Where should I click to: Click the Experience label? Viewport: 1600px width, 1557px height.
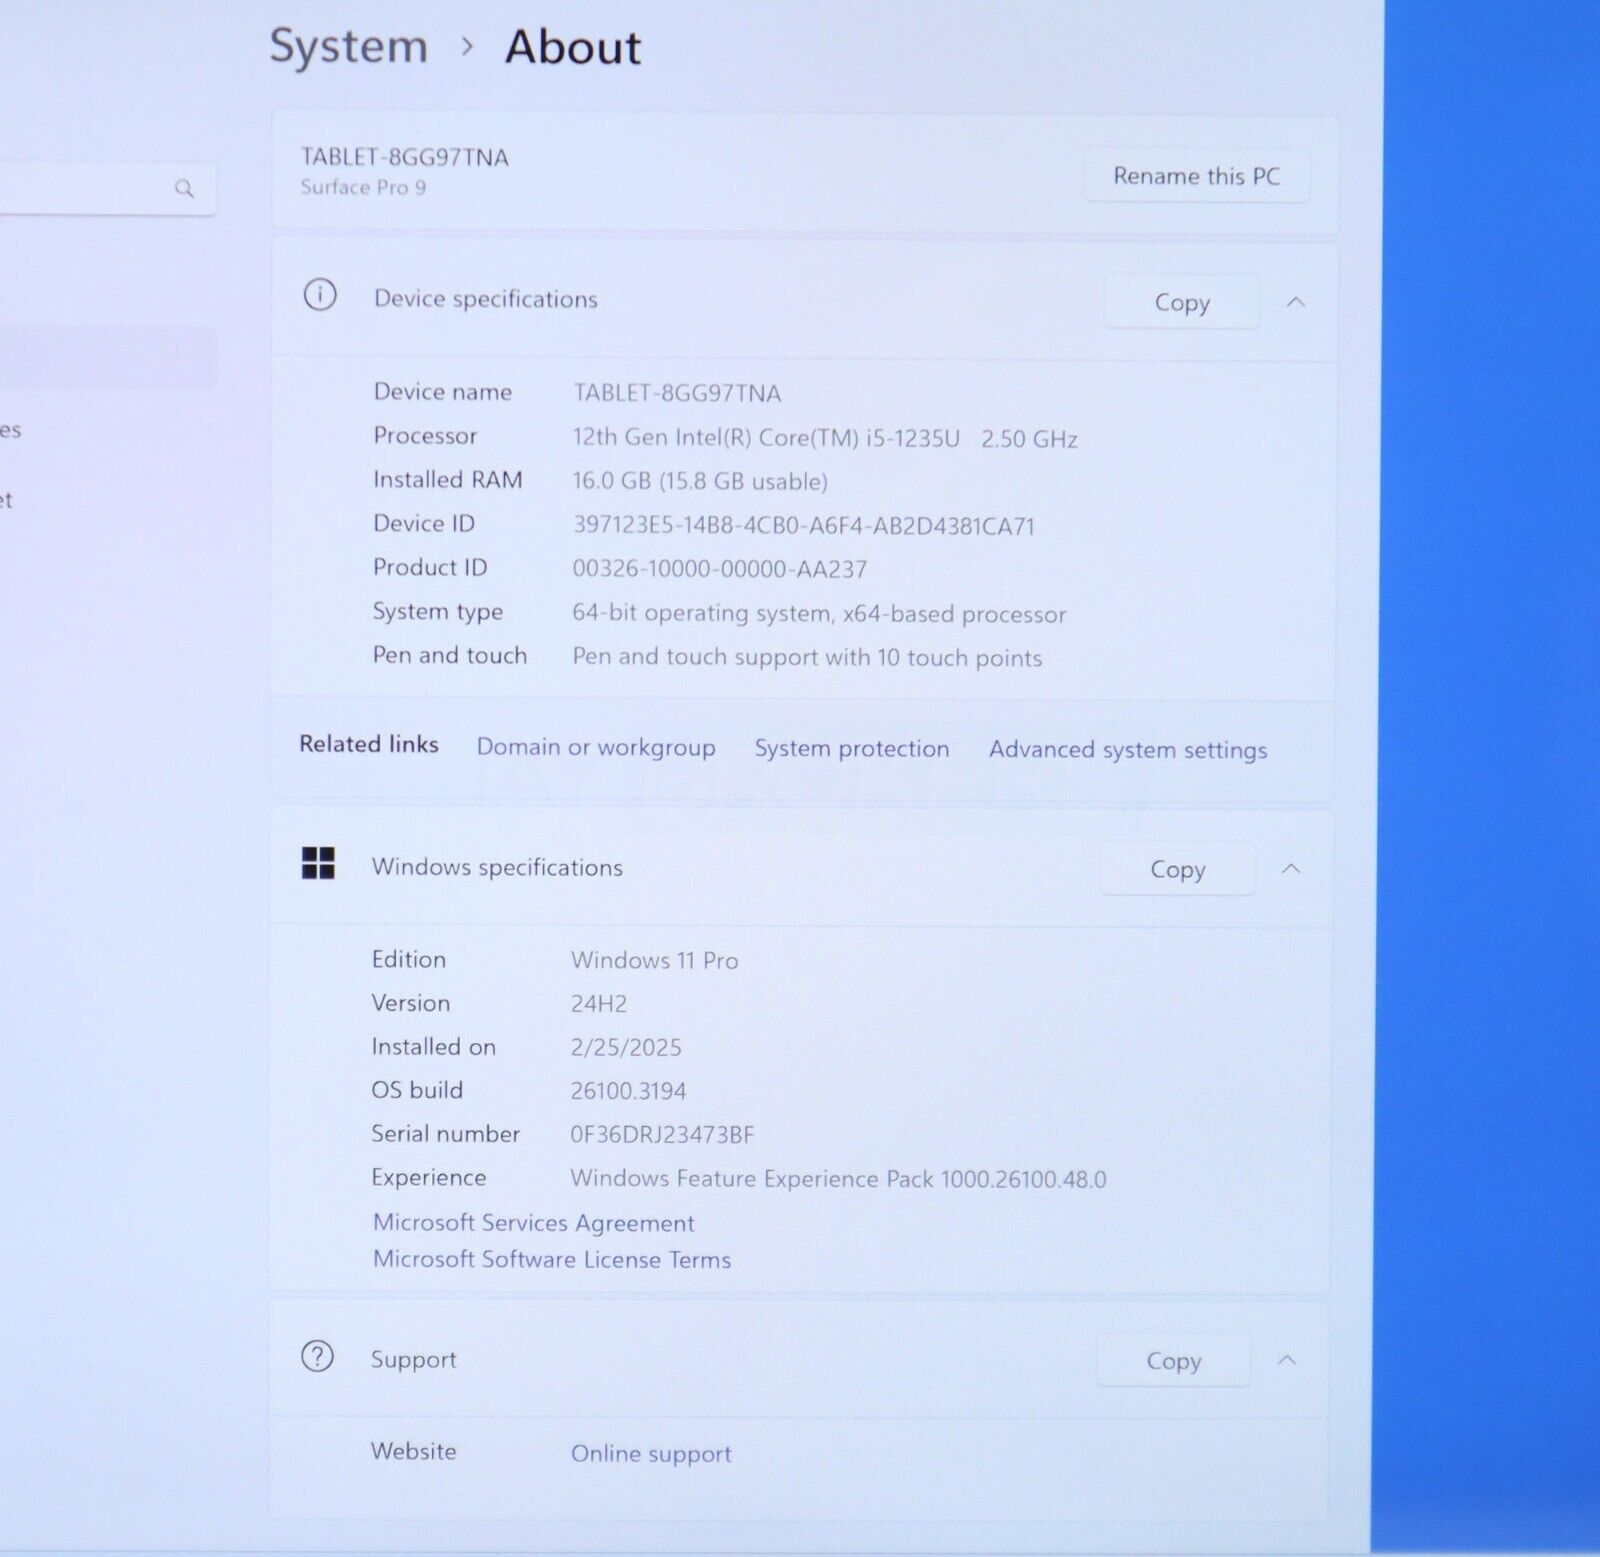tap(428, 1178)
